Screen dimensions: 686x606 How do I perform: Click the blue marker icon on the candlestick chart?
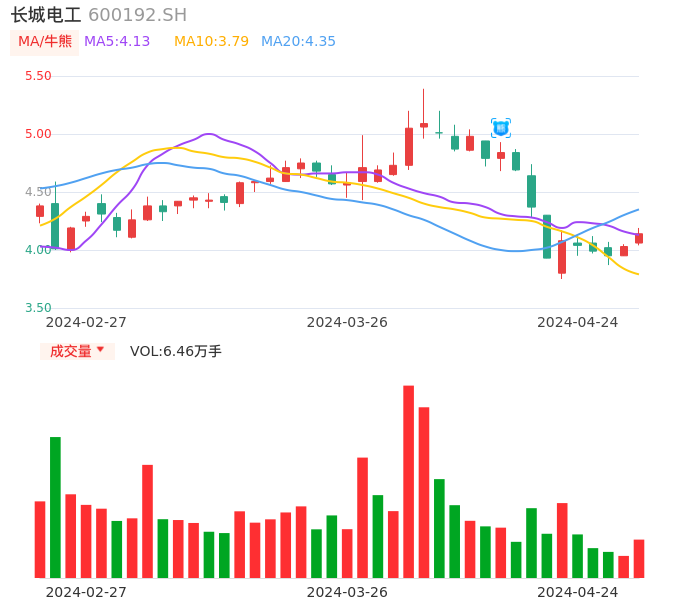(x=501, y=127)
